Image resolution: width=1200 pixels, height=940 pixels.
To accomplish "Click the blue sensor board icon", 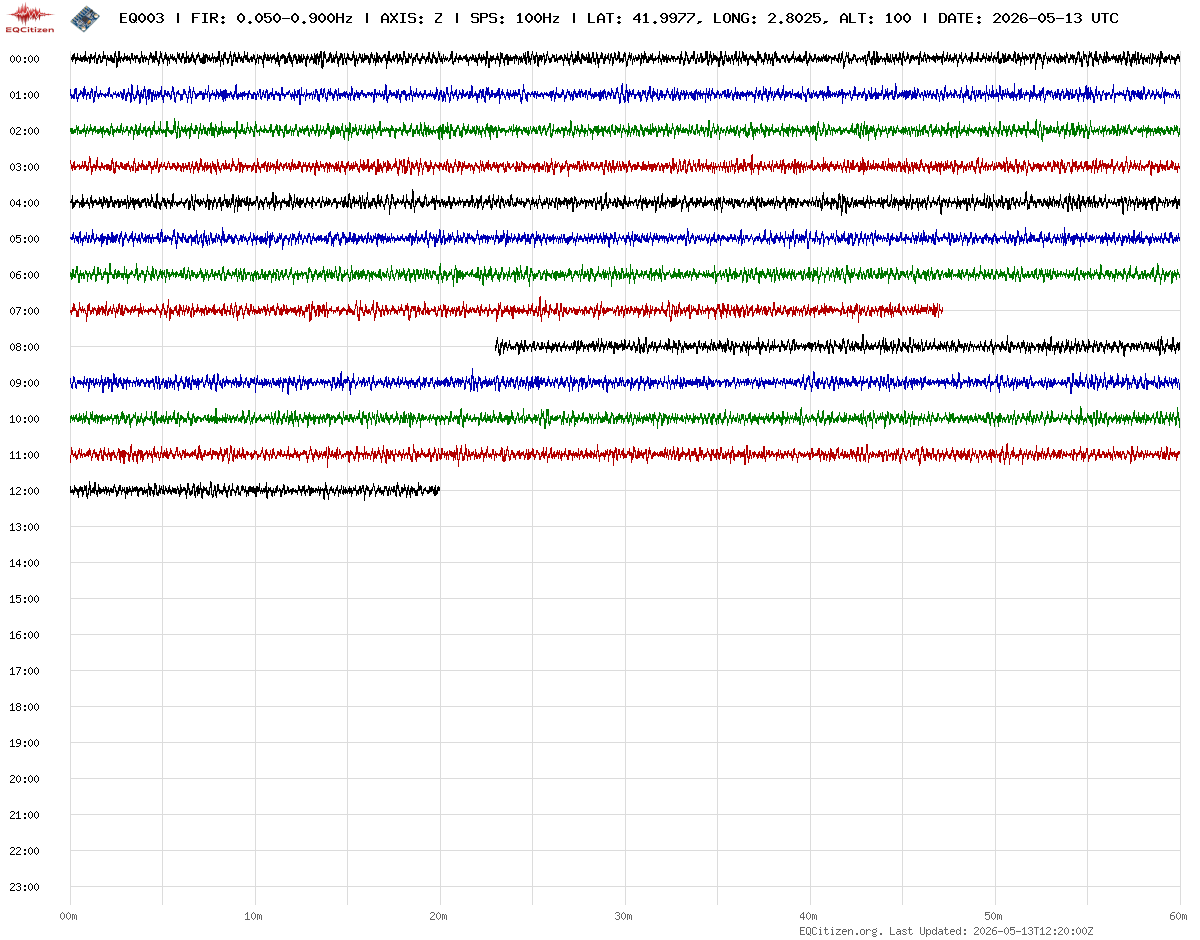I will pyautogui.click(x=85, y=18).
